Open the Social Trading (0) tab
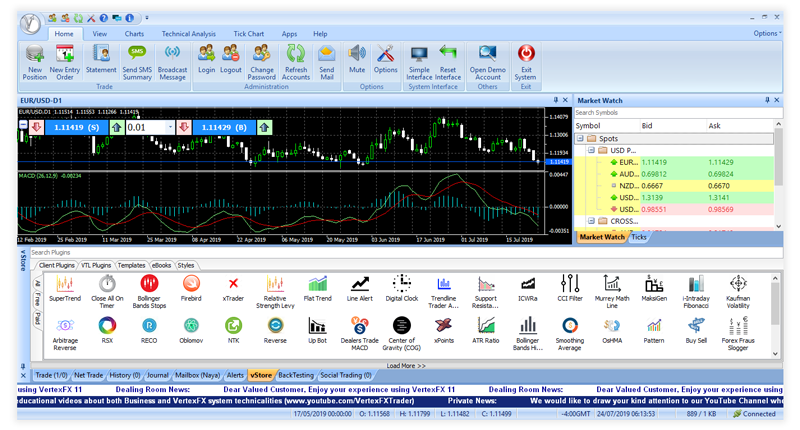Screen dimensions: 800x430 (345, 375)
